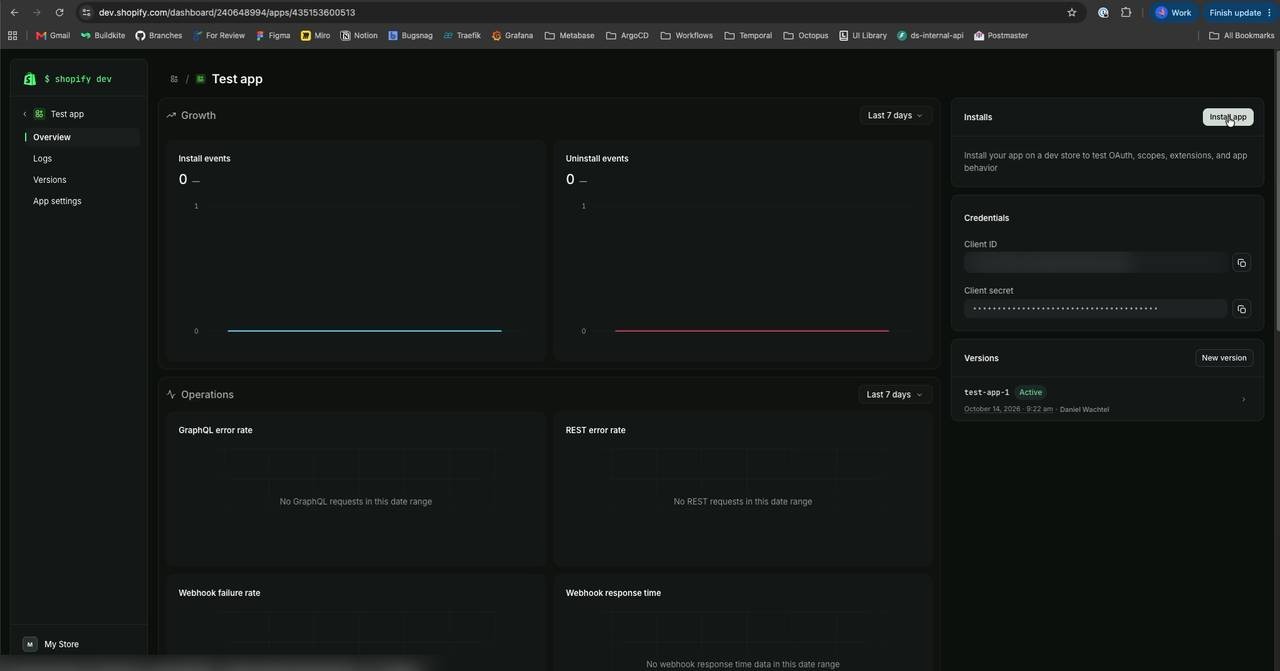Click the test-app-1 version name
Viewport: 1280px width, 671px height.
pyautogui.click(x=987, y=393)
